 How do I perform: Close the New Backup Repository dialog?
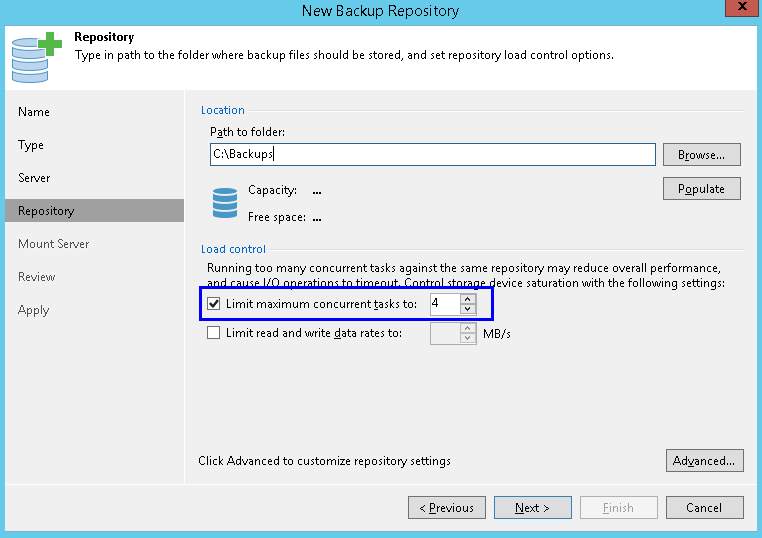[x=738, y=10]
